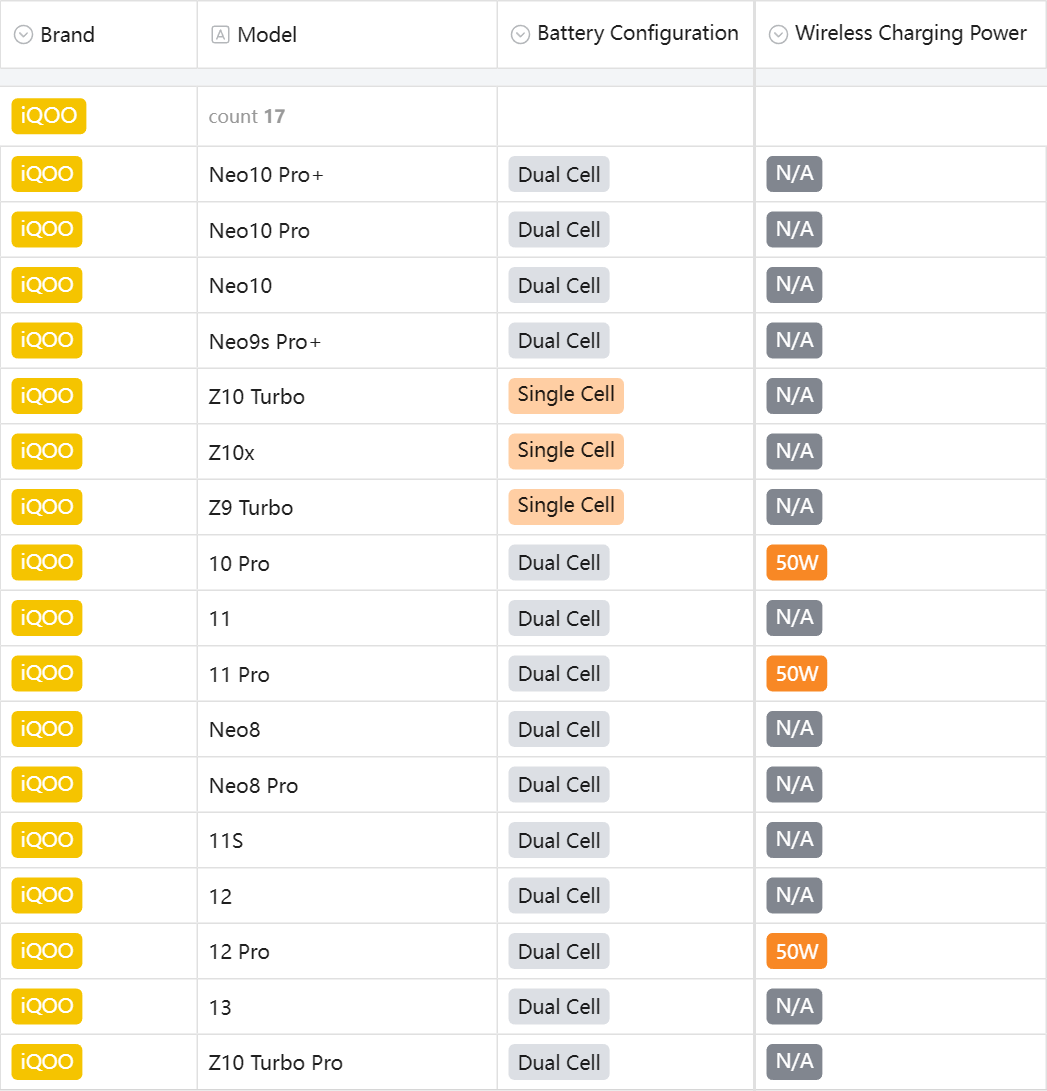Click the N/A tag in the 11S row
The image size is (1047, 1091).
coord(794,840)
